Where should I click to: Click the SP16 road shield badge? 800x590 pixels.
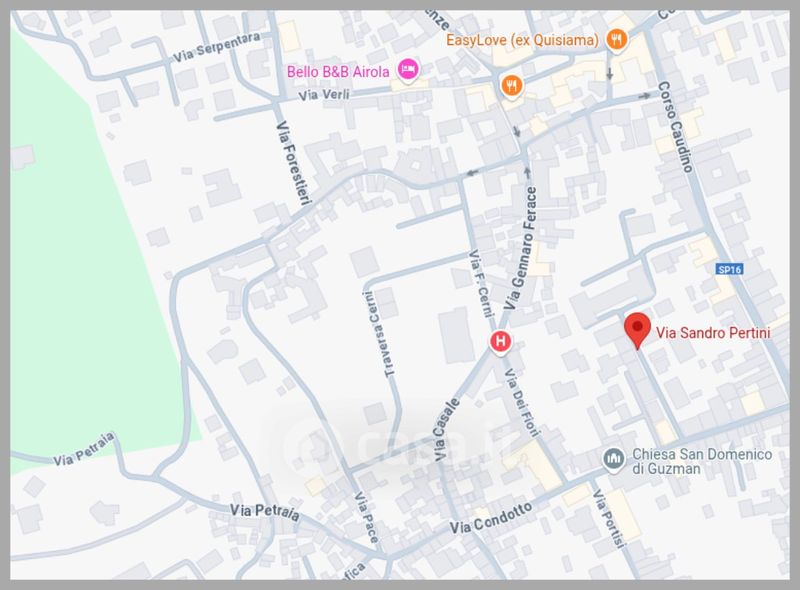[730, 269]
